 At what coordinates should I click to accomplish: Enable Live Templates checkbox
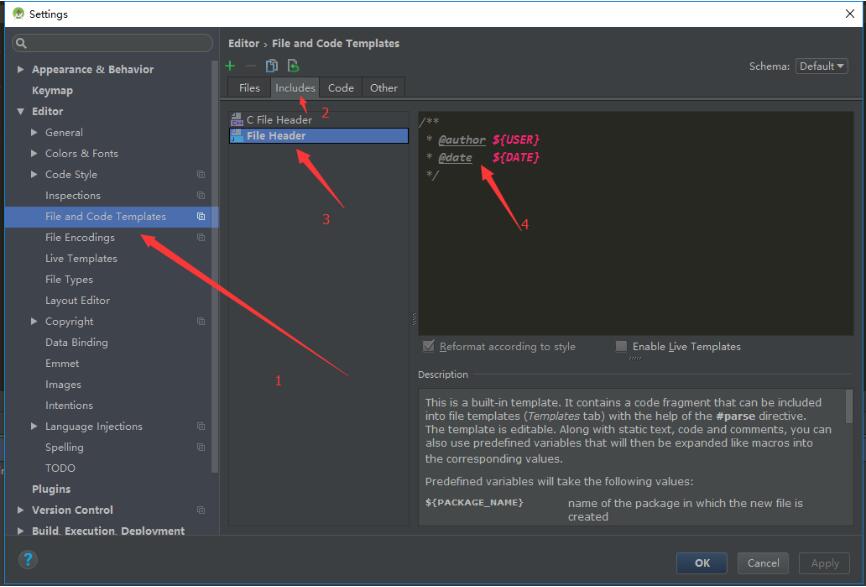[622, 346]
